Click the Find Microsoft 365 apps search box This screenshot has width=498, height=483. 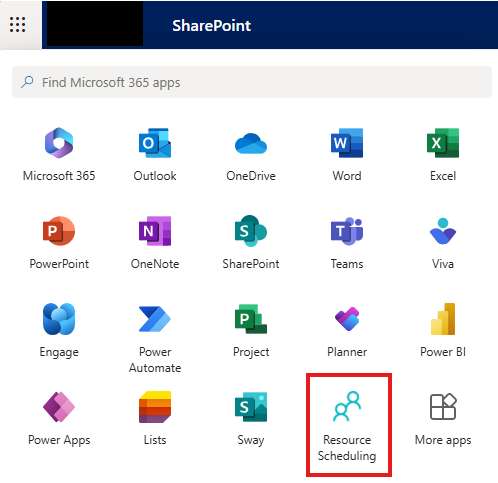click(252, 82)
